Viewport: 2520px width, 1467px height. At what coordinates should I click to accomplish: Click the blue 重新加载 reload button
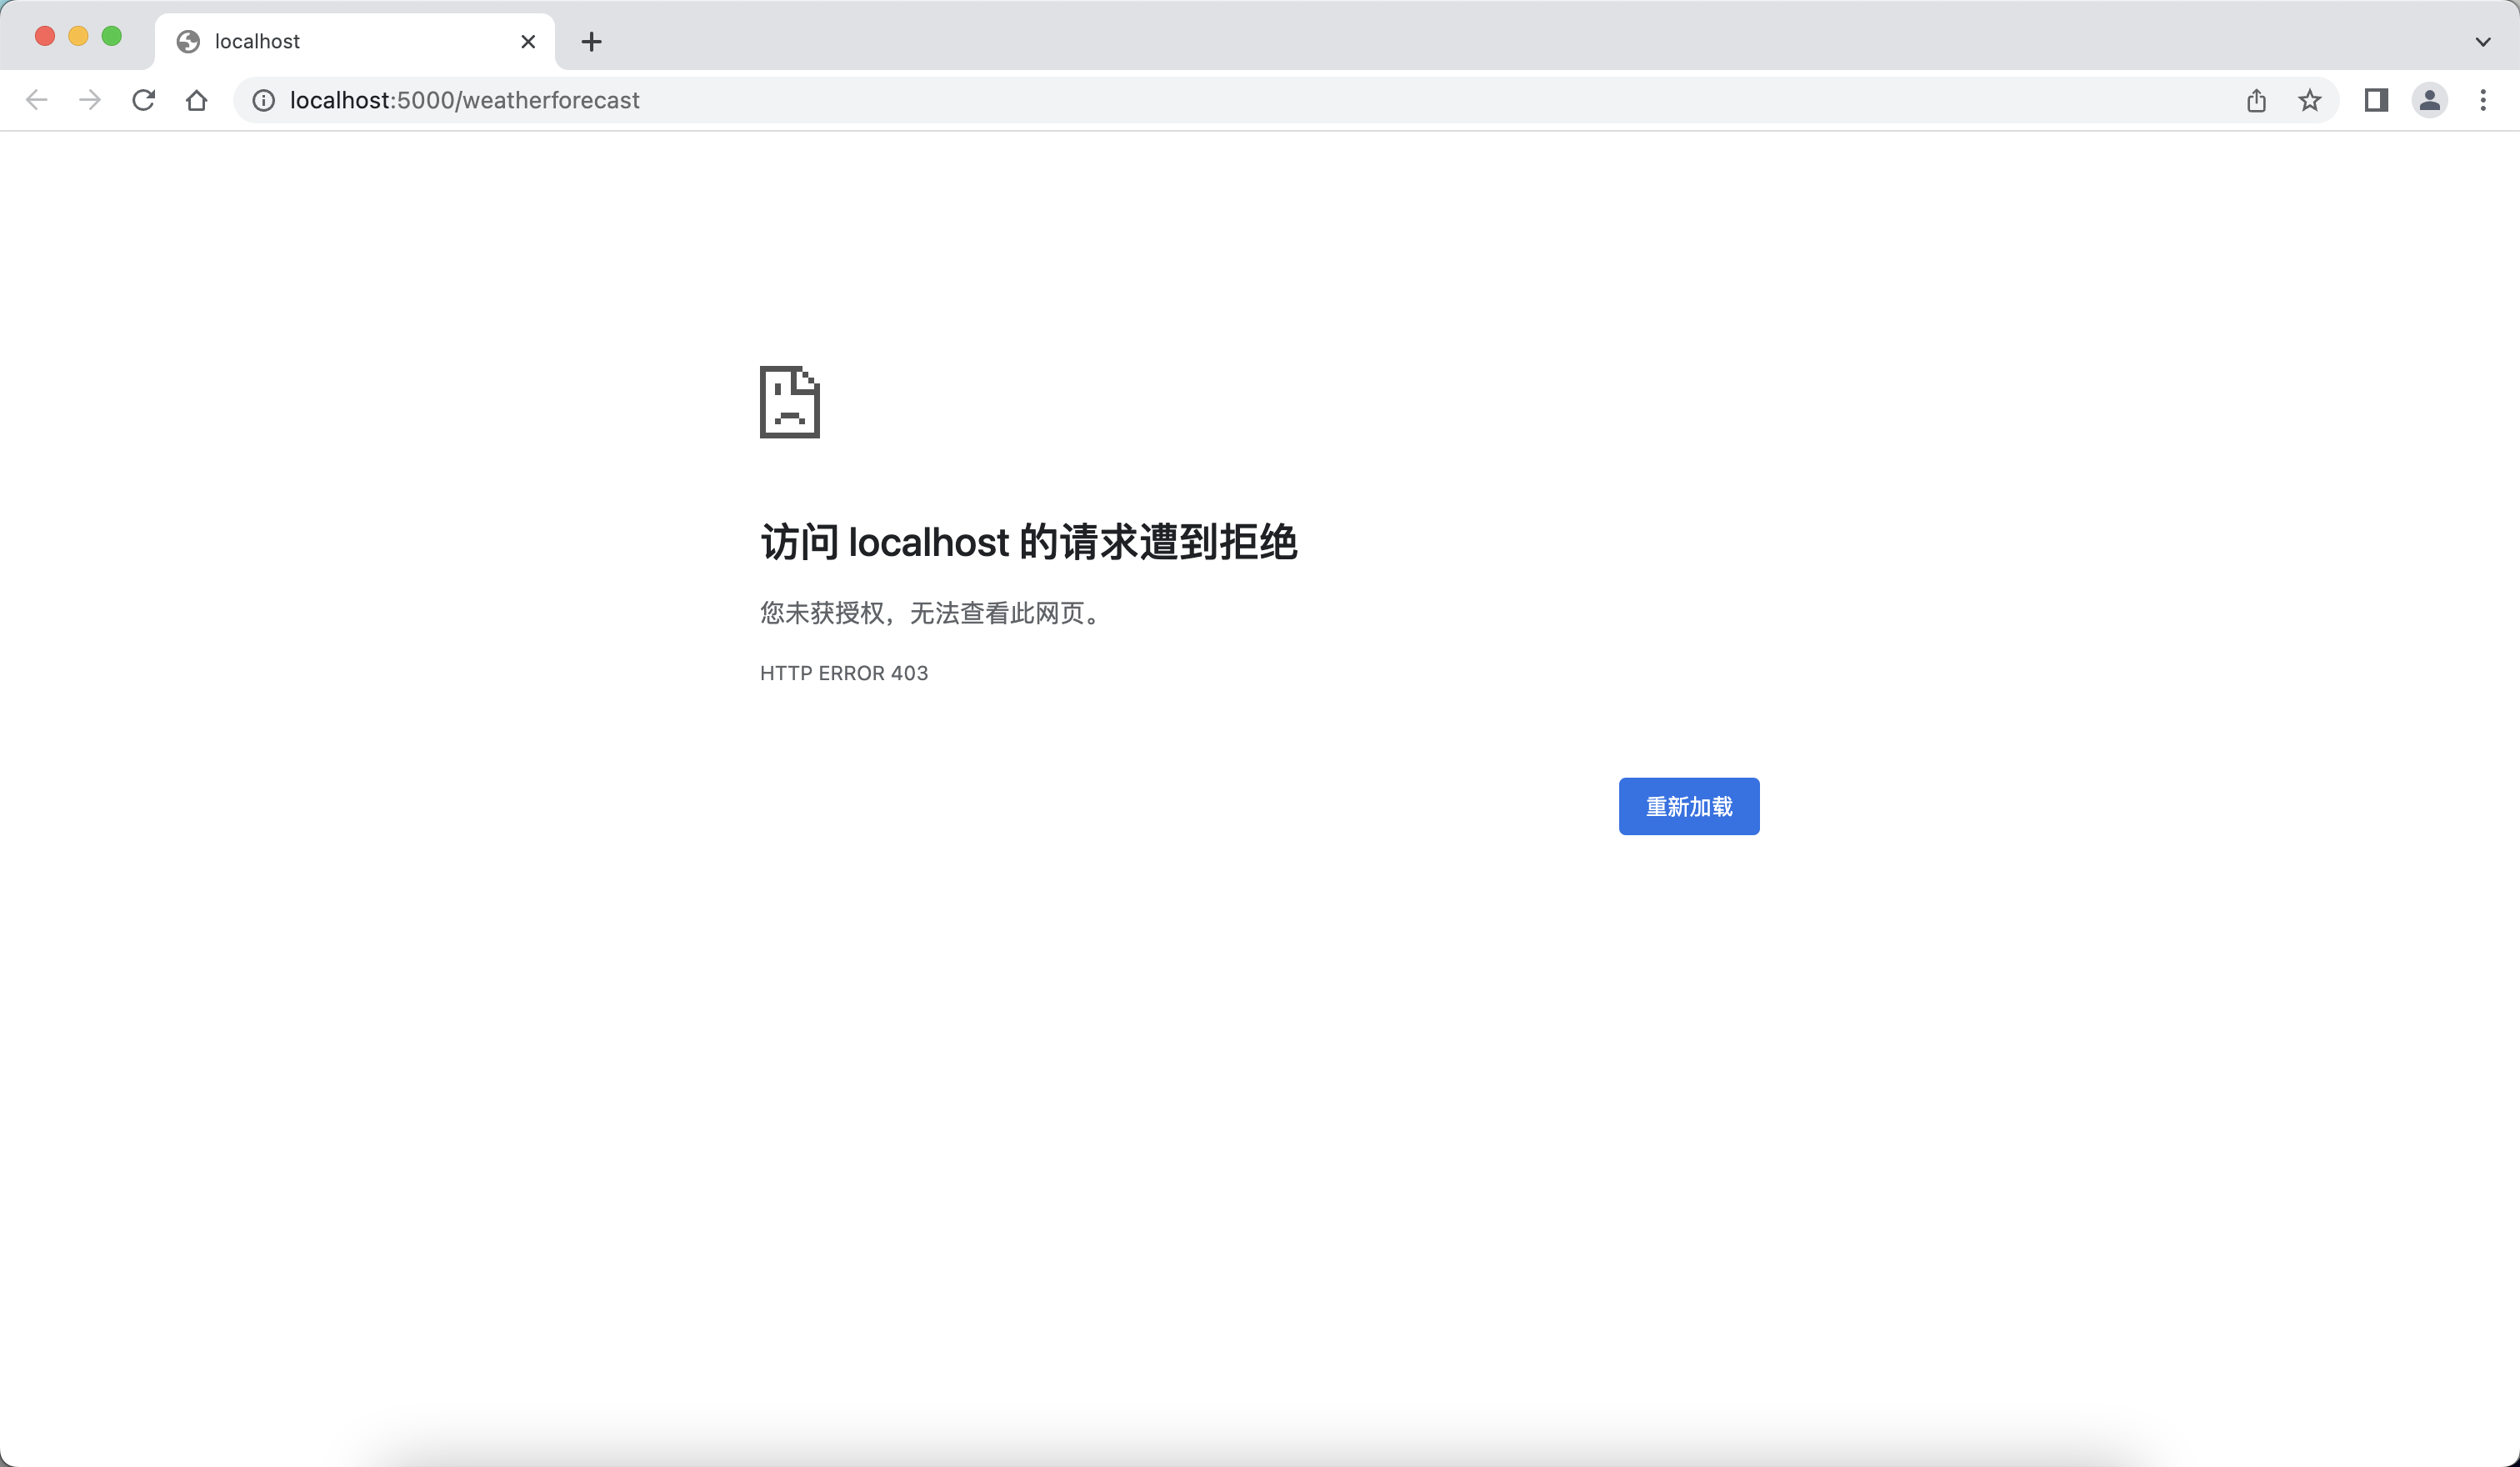click(1688, 806)
